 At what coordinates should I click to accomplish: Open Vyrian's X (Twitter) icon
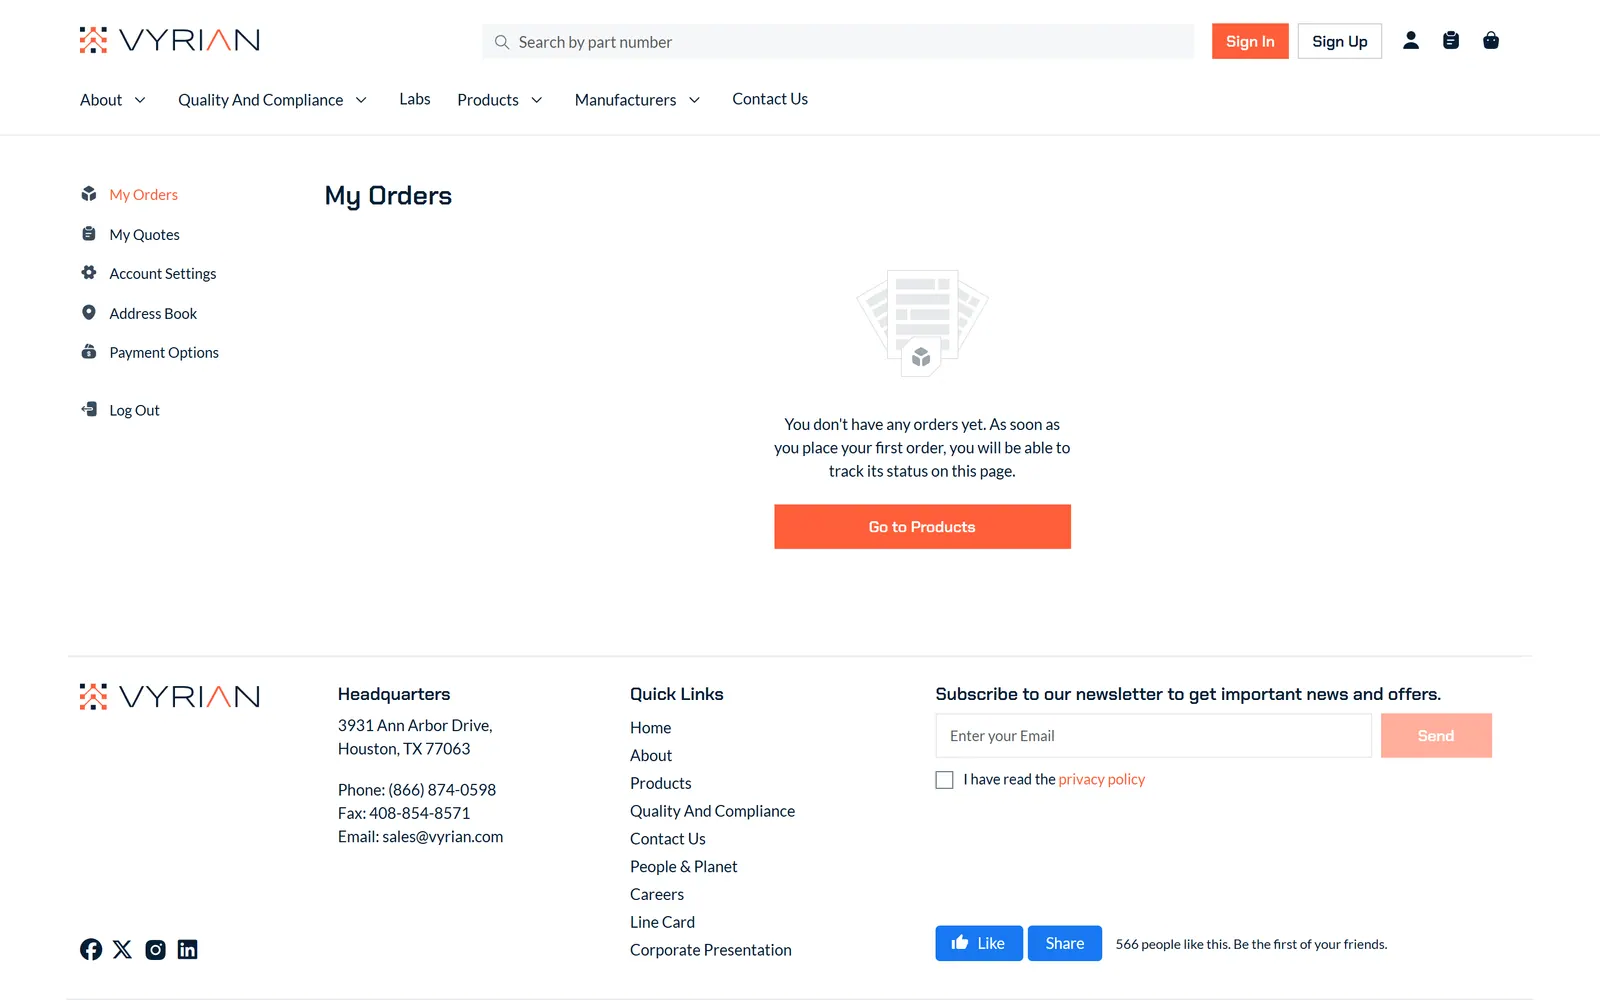coord(122,949)
